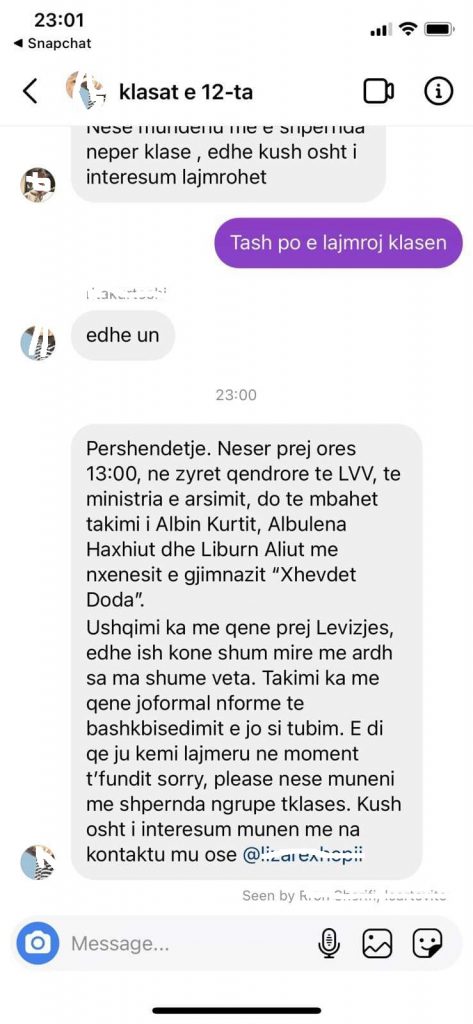The height and width of the screenshot is (1024, 473).
Task: Tap the 'edhe un' message bubble
Action: pos(123,336)
